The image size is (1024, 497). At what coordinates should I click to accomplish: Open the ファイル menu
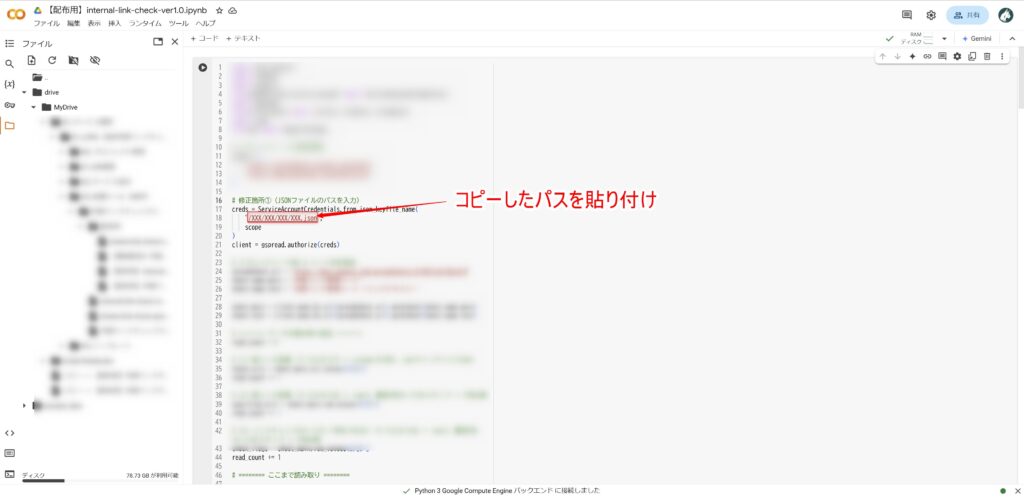tap(46, 23)
